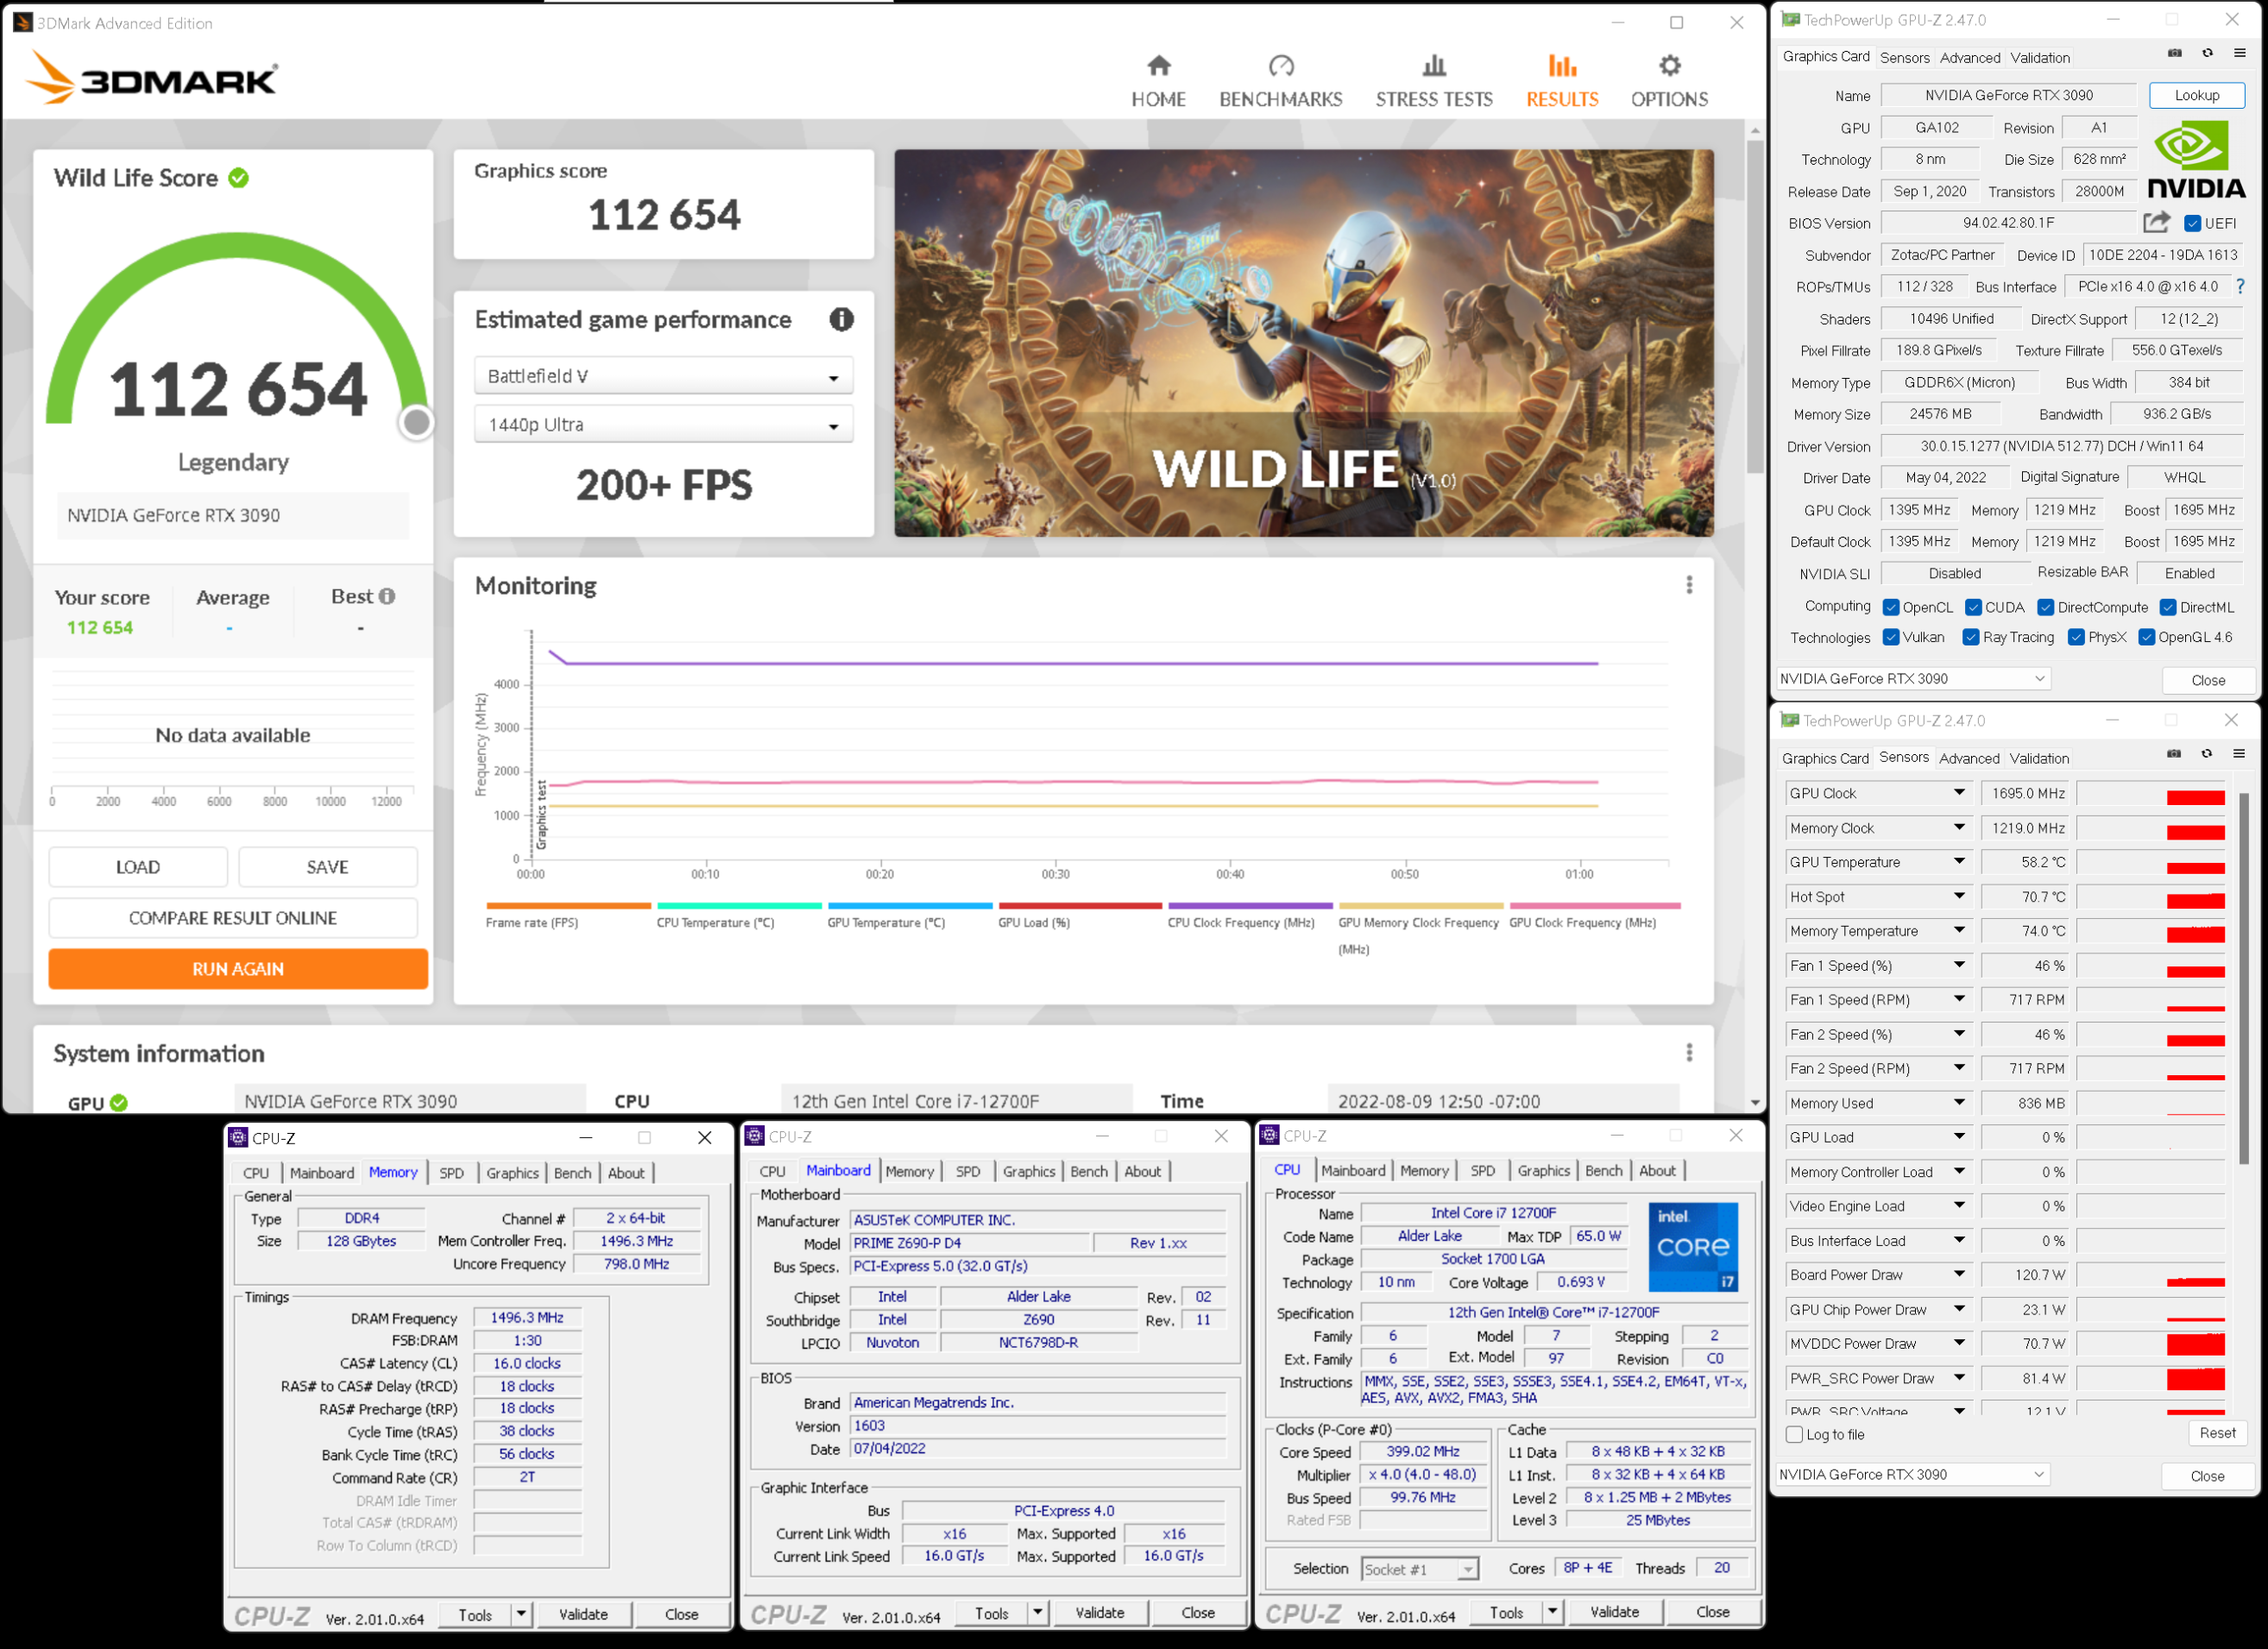This screenshot has width=2268, height=1649.
Task: Click Bus Interface question mark in GPU-Z
Action: [x=2240, y=287]
